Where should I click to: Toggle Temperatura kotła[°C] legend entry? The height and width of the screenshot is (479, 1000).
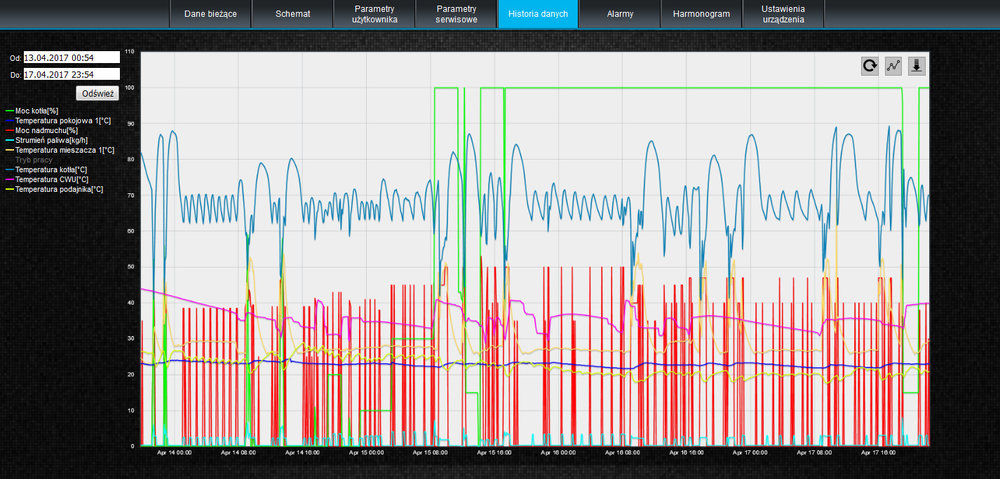click(x=51, y=169)
